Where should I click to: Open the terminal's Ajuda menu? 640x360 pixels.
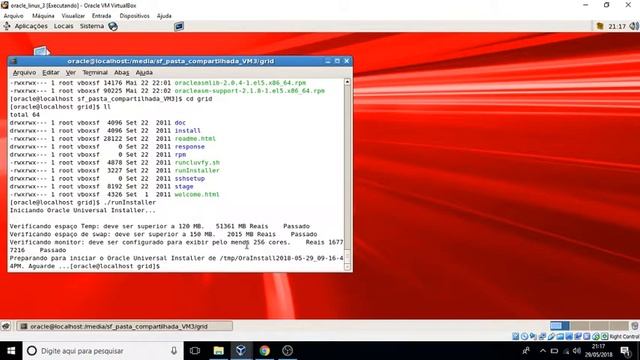click(144, 72)
